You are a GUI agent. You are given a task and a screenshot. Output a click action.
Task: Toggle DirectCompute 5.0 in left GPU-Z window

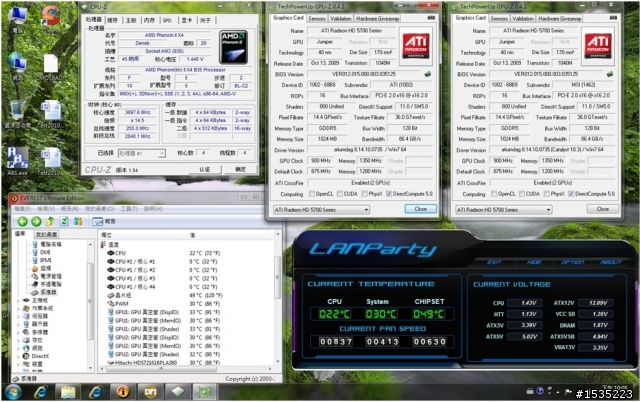[x=389, y=194]
